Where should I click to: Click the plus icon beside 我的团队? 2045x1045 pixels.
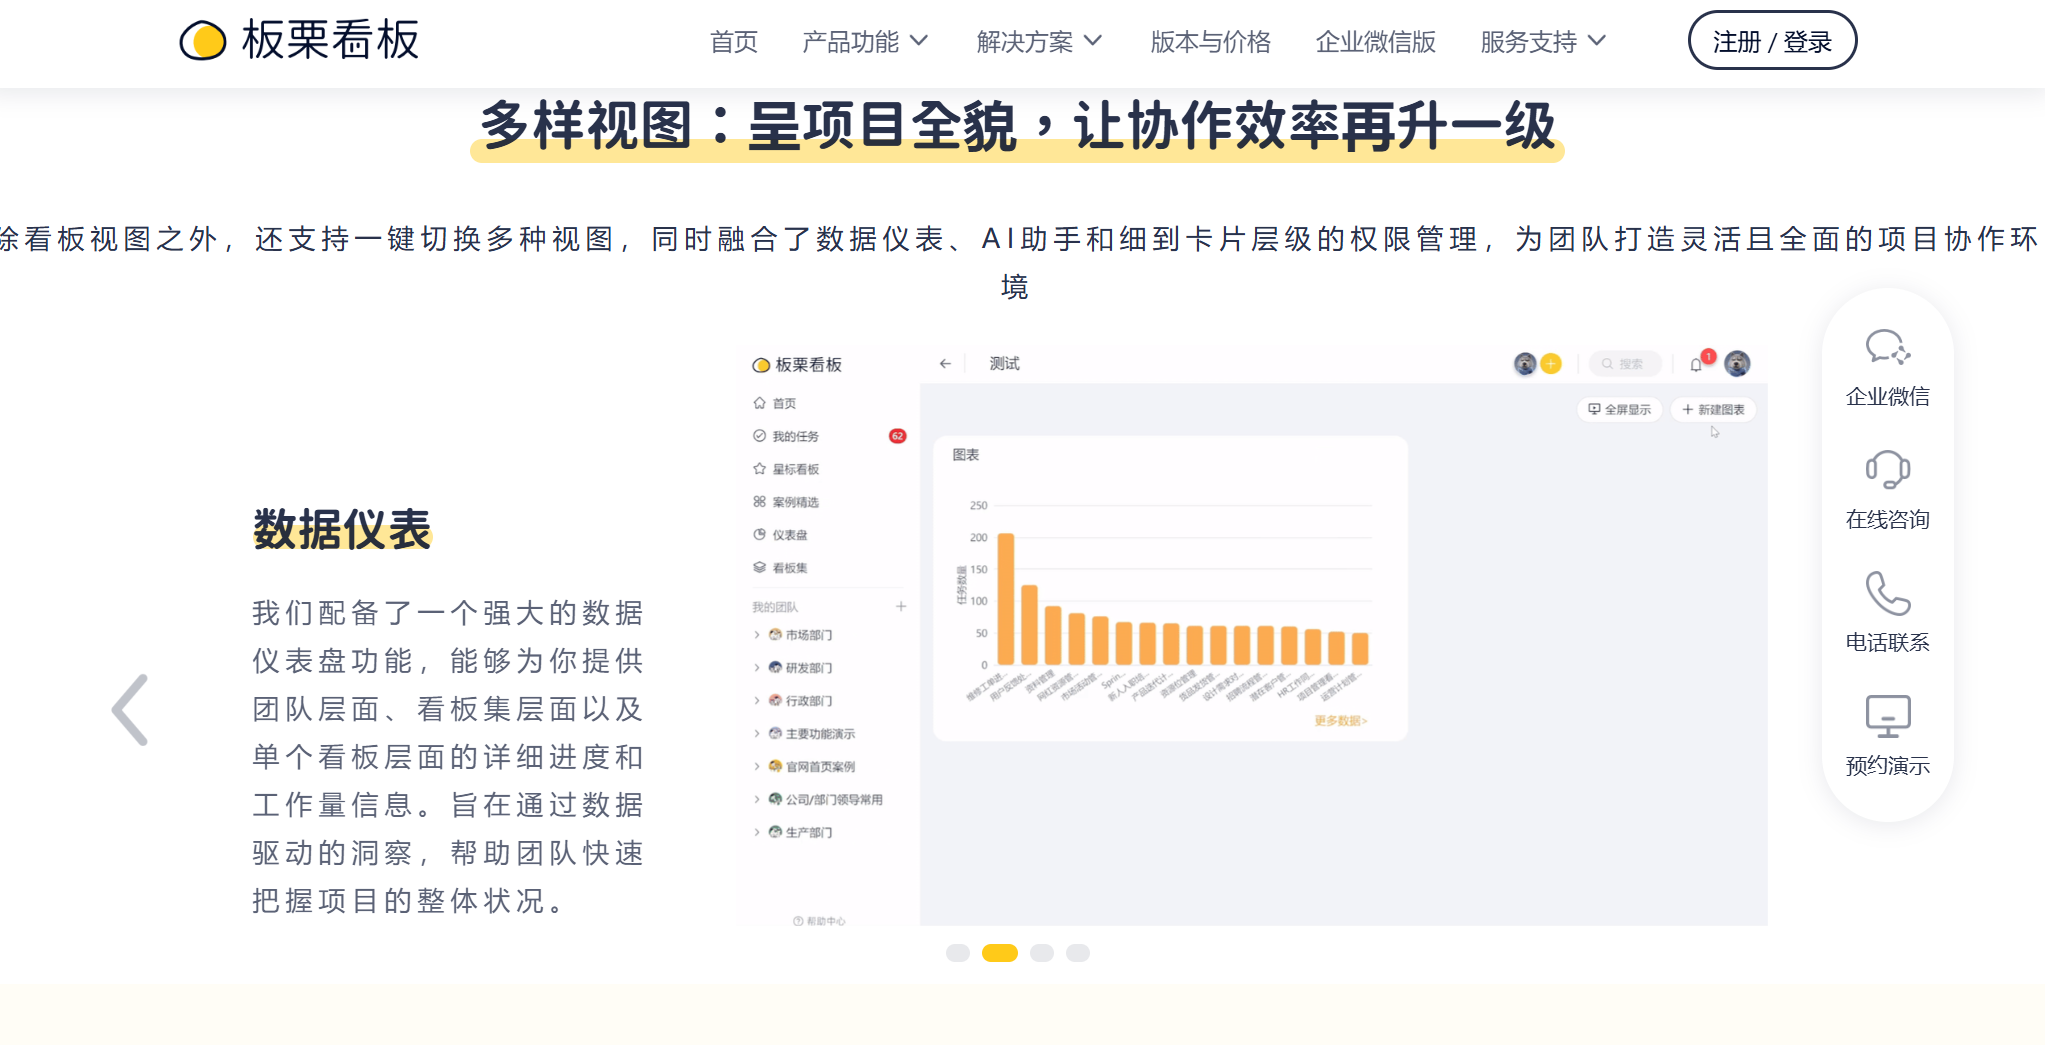[x=901, y=606]
